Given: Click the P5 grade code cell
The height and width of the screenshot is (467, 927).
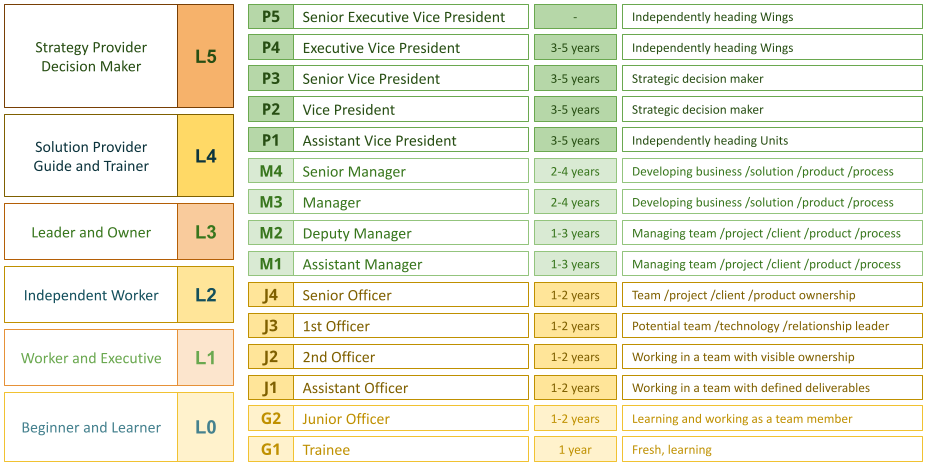Looking at the screenshot, I should coord(270,17).
